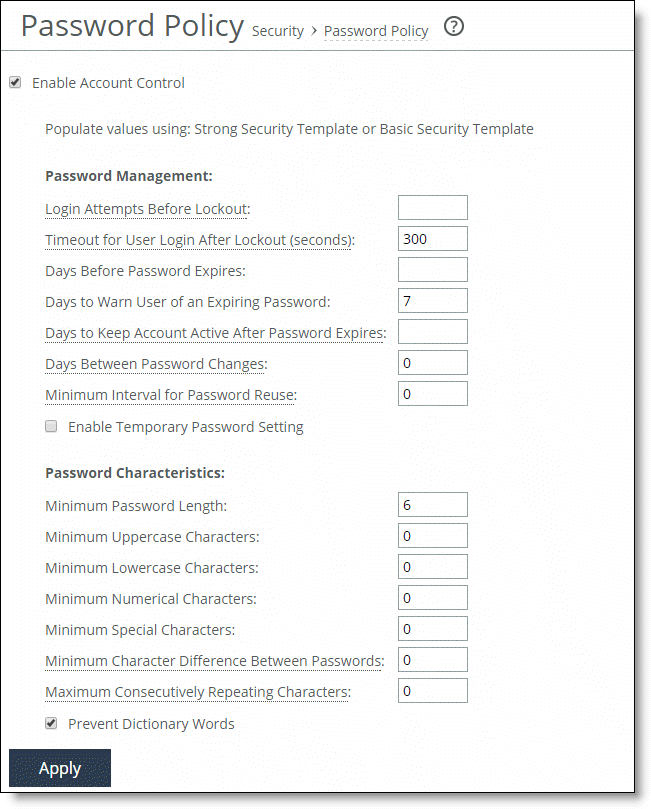
Task: Select the Minimum Password Length field
Action: click(x=432, y=504)
